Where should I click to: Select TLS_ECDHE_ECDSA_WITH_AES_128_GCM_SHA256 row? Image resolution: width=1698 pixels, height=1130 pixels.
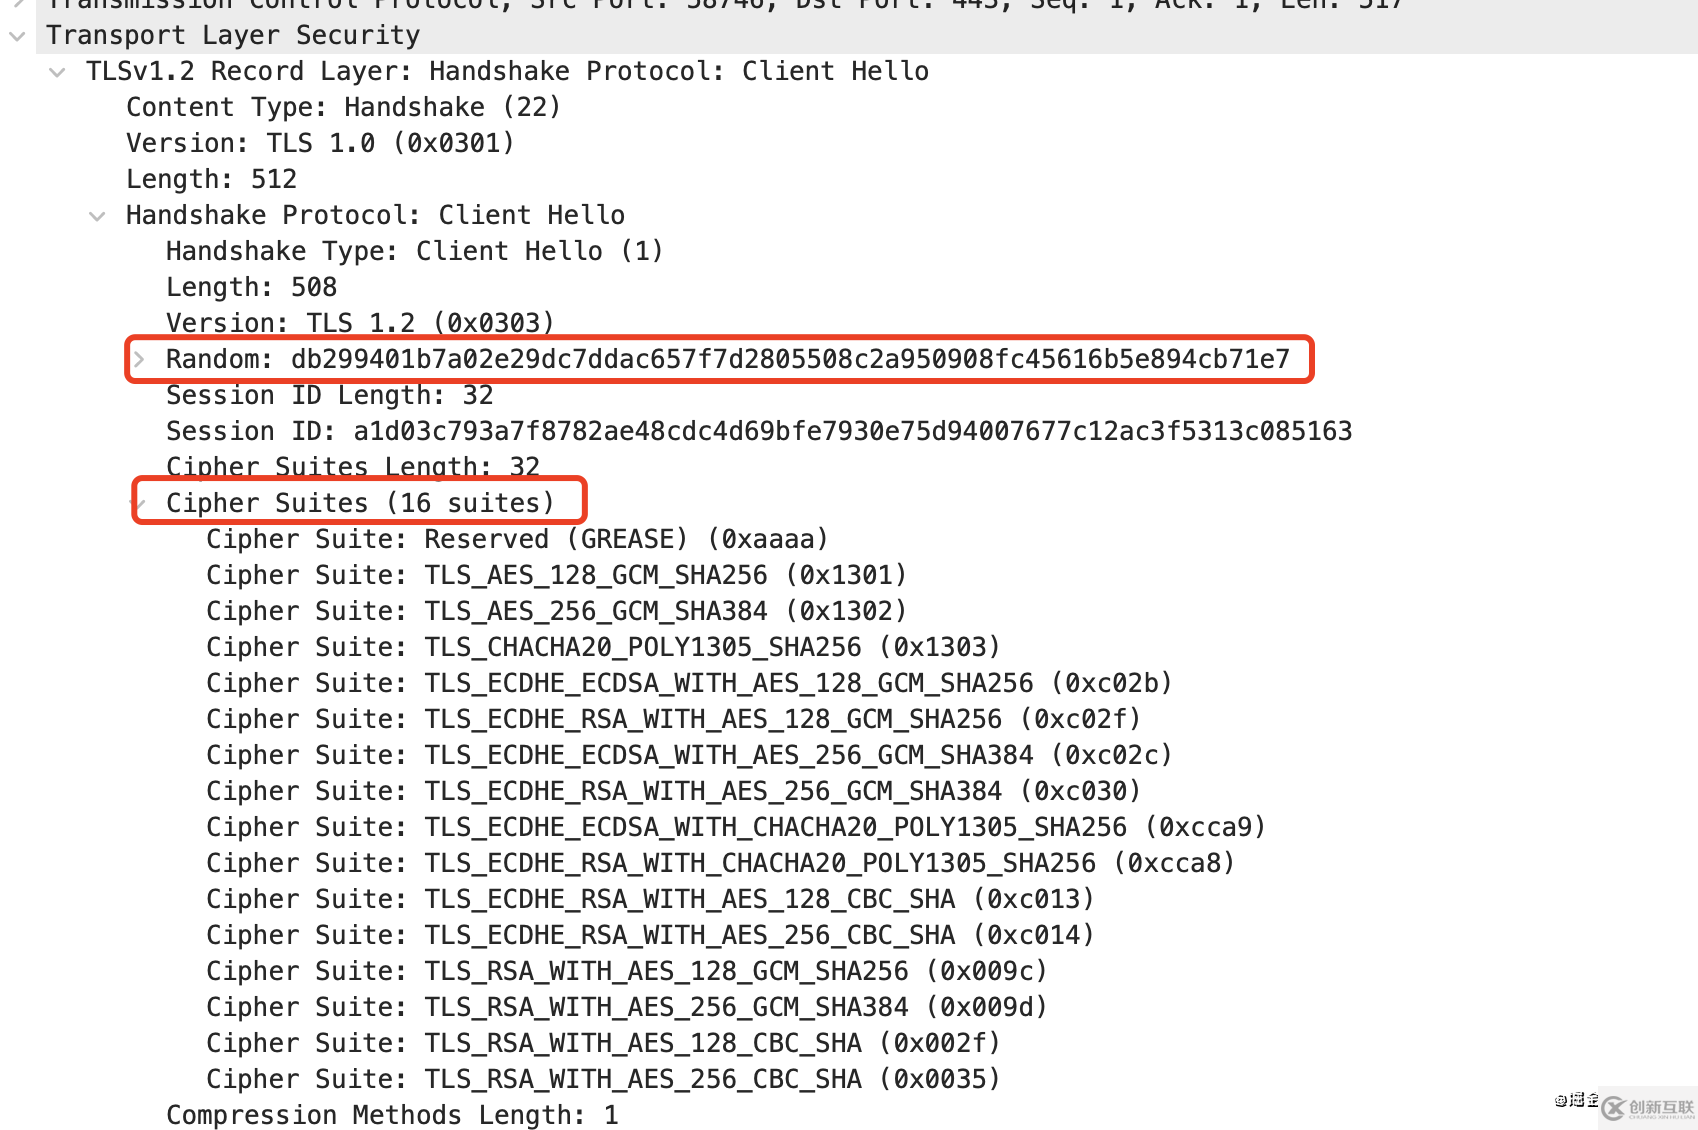688,683
